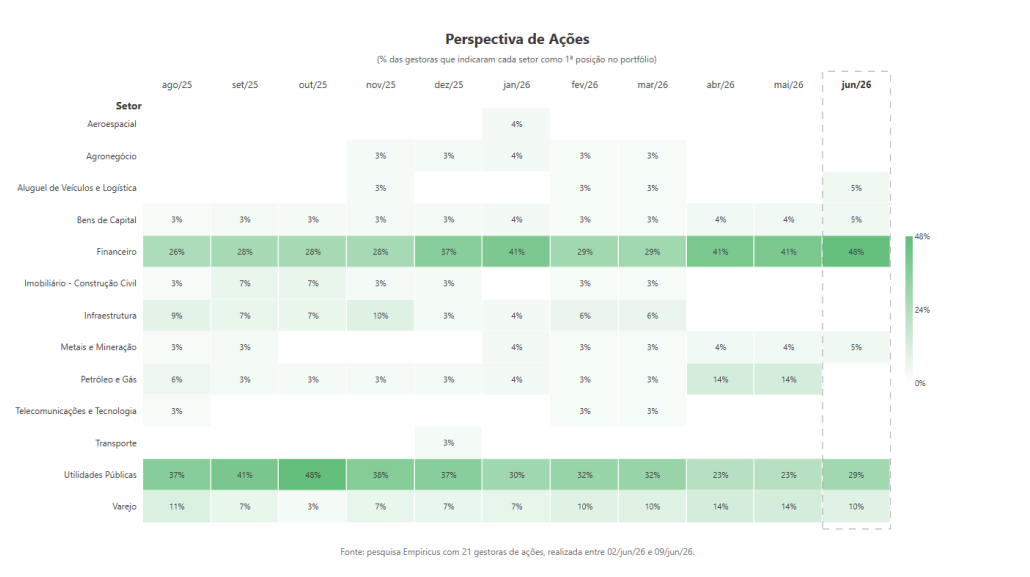Click the Varejo ago/25 11% cell
This screenshot has width=1030, height=577.
point(177,507)
